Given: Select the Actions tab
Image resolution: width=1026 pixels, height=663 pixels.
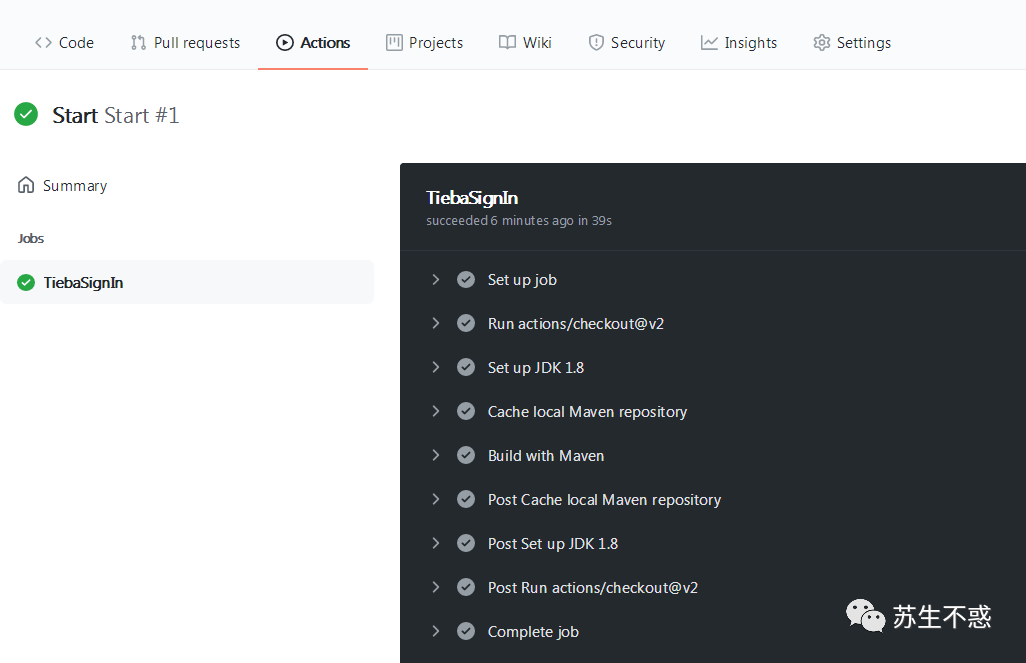Looking at the screenshot, I should (313, 43).
